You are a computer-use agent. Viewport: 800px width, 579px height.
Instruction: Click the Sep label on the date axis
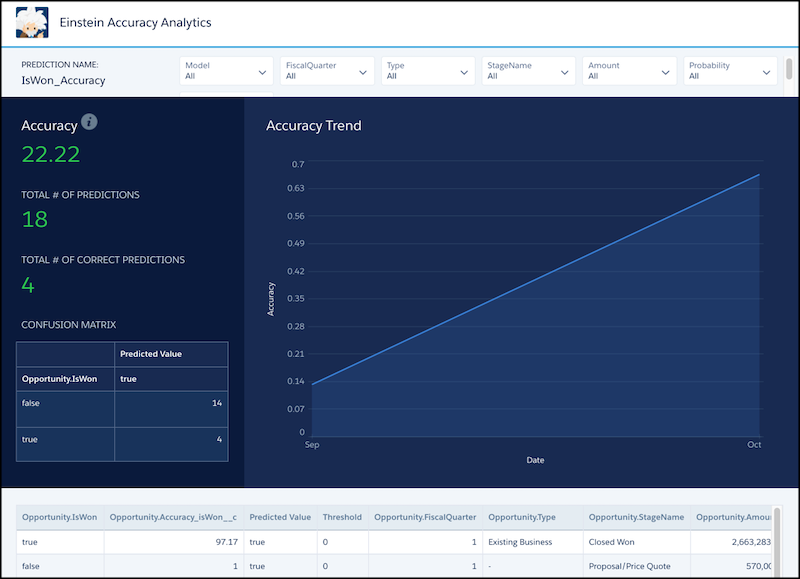pyautogui.click(x=312, y=445)
